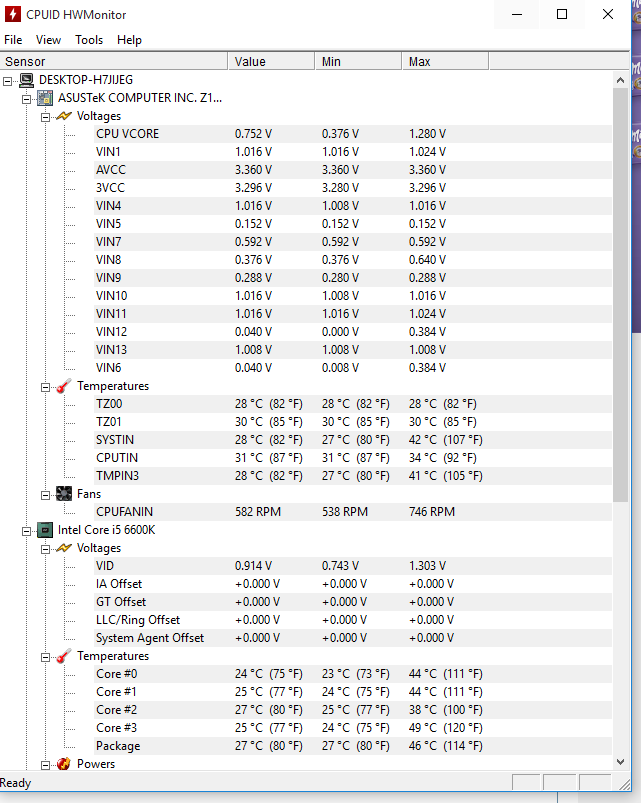Image resolution: width=641 pixels, height=803 pixels.
Task: Select the VID voltage row
Action: pos(353,566)
